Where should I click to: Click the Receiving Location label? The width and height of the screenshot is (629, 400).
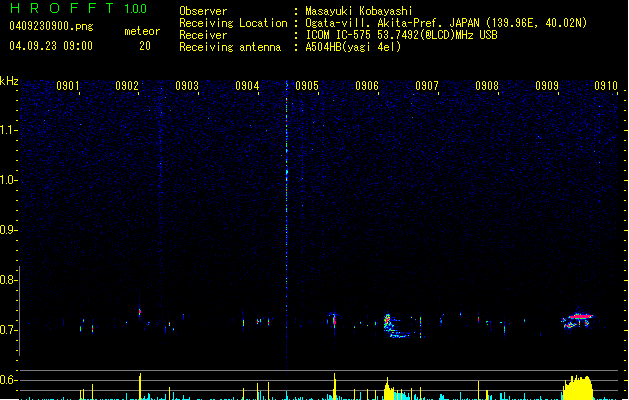(233, 23)
